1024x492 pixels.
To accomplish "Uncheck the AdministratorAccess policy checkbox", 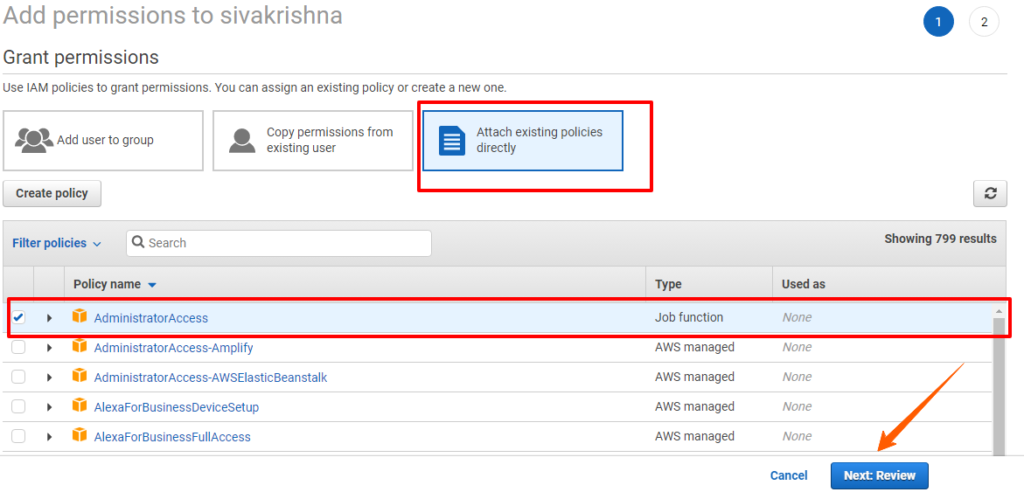I will tap(18, 318).
